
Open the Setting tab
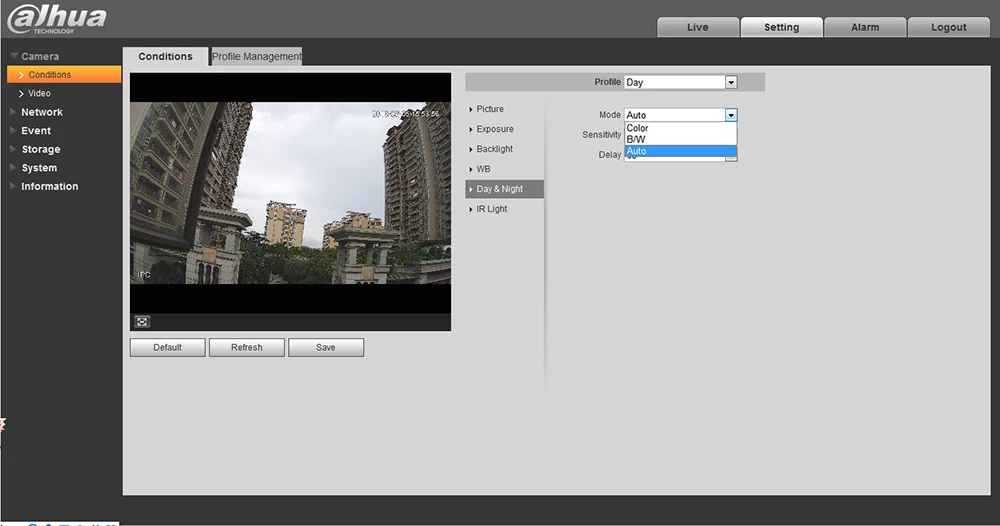pyautogui.click(x=781, y=27)
